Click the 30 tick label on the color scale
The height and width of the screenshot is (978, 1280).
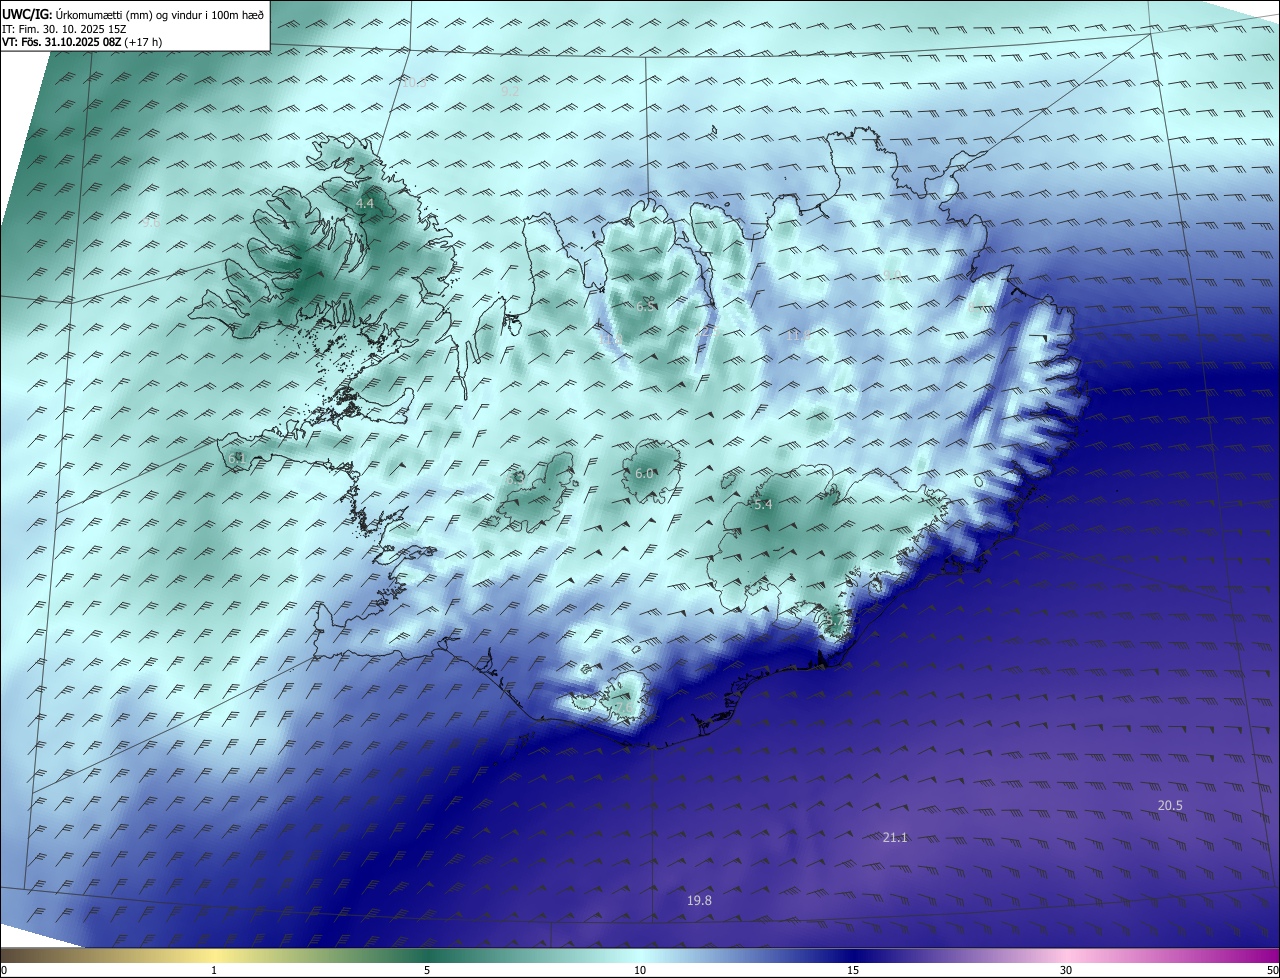[x=1066, y=970]
